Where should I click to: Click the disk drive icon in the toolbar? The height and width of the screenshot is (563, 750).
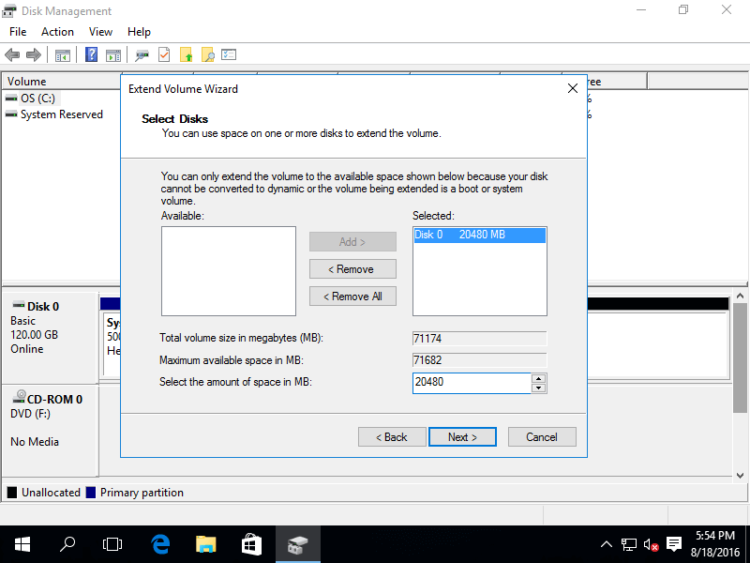(x=142, y=55)
